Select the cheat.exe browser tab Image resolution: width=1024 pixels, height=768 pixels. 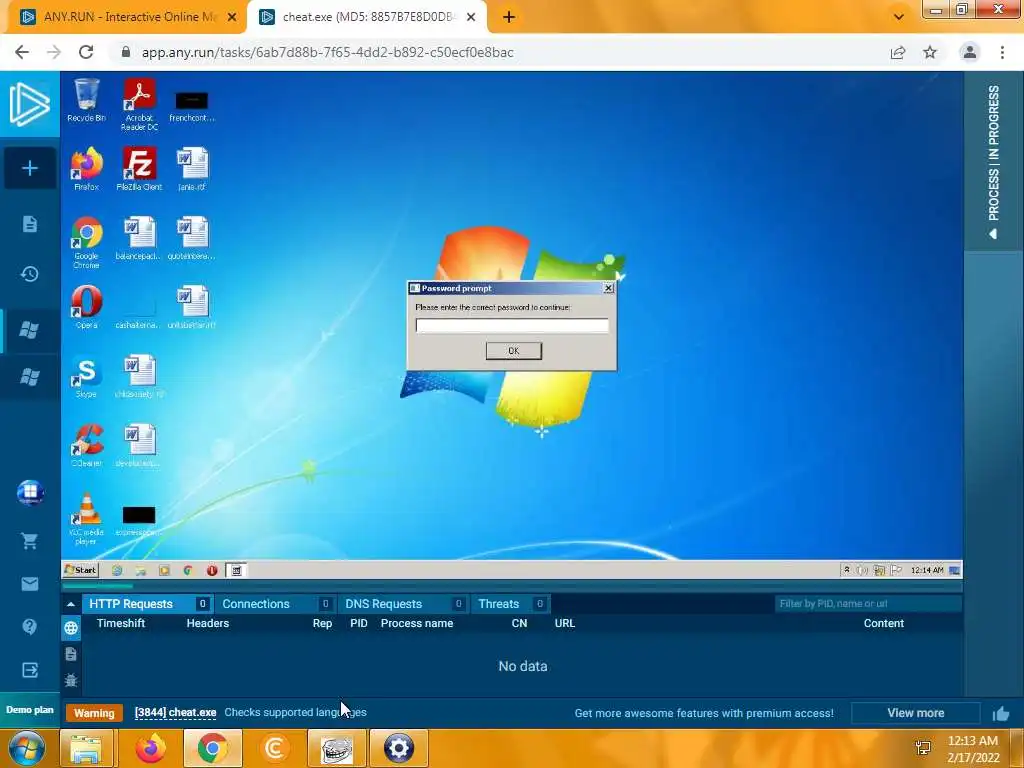pyautogui.click(x=366, y=17)
